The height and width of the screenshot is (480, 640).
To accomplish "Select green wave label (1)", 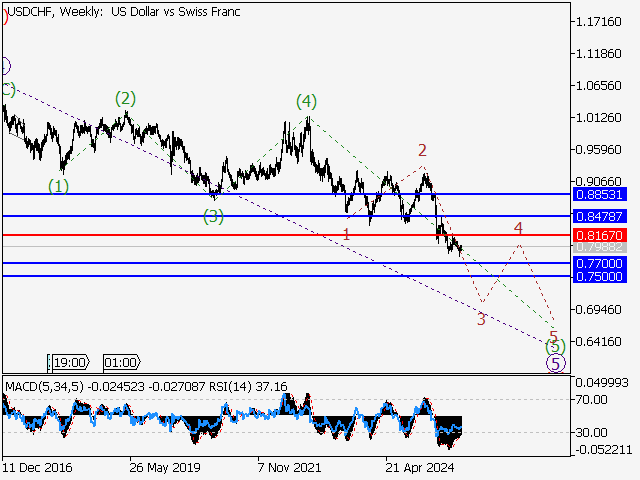I will tap(59, 186).
